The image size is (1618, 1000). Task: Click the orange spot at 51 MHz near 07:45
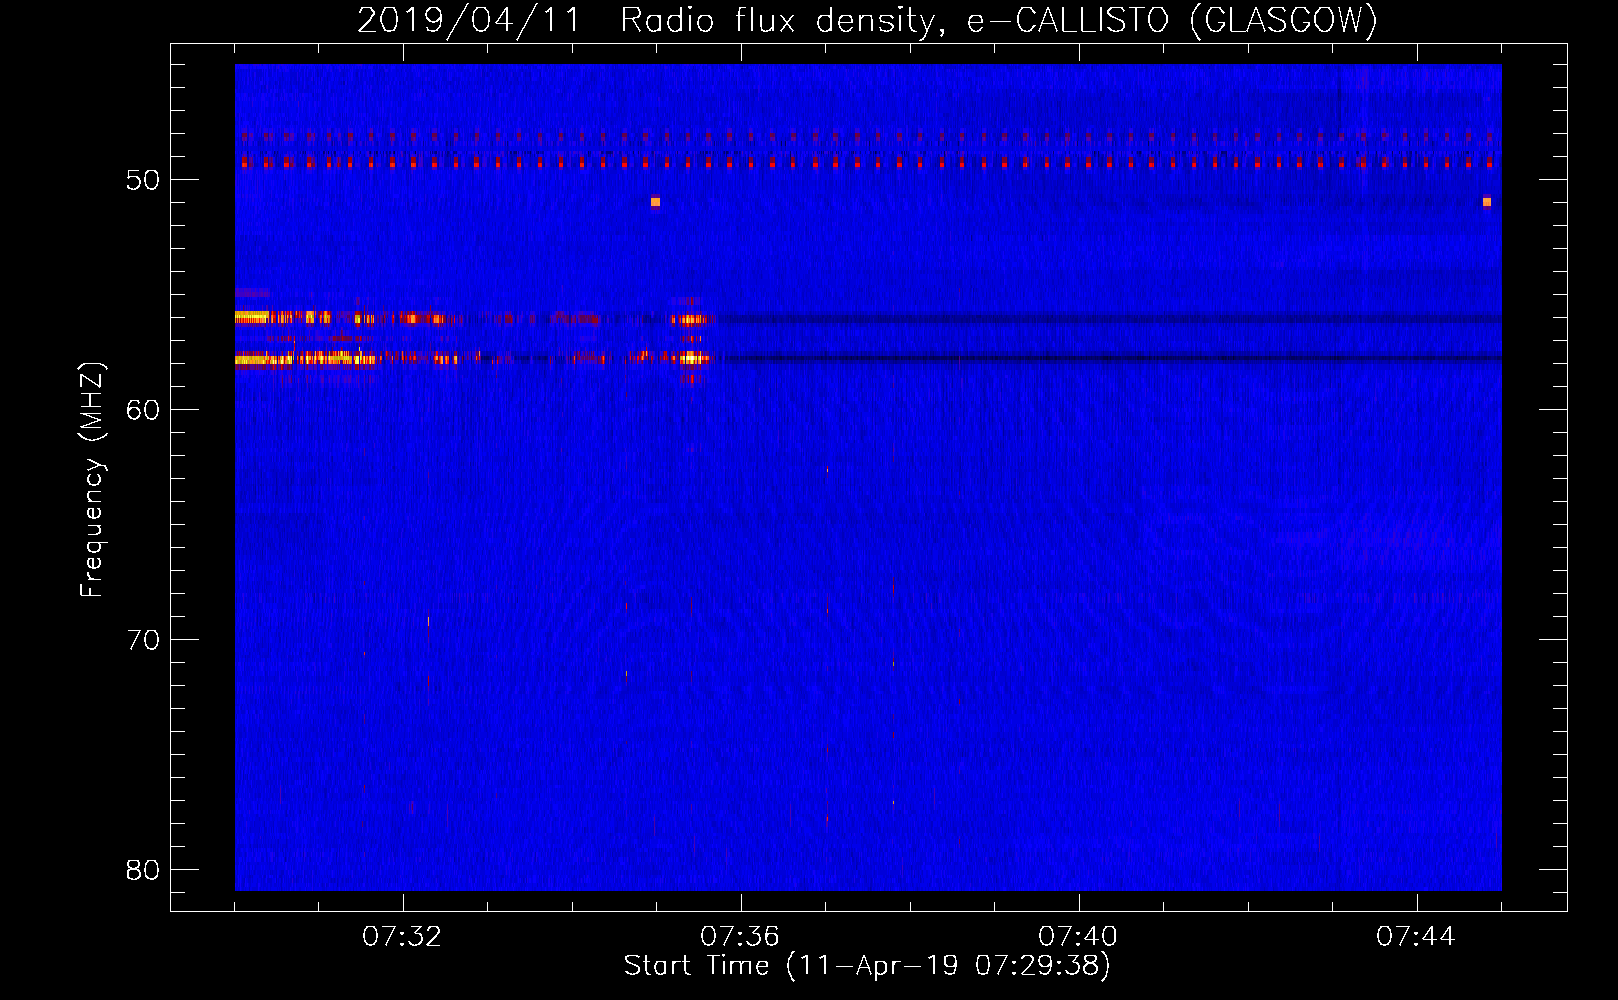coord(1487,202)
